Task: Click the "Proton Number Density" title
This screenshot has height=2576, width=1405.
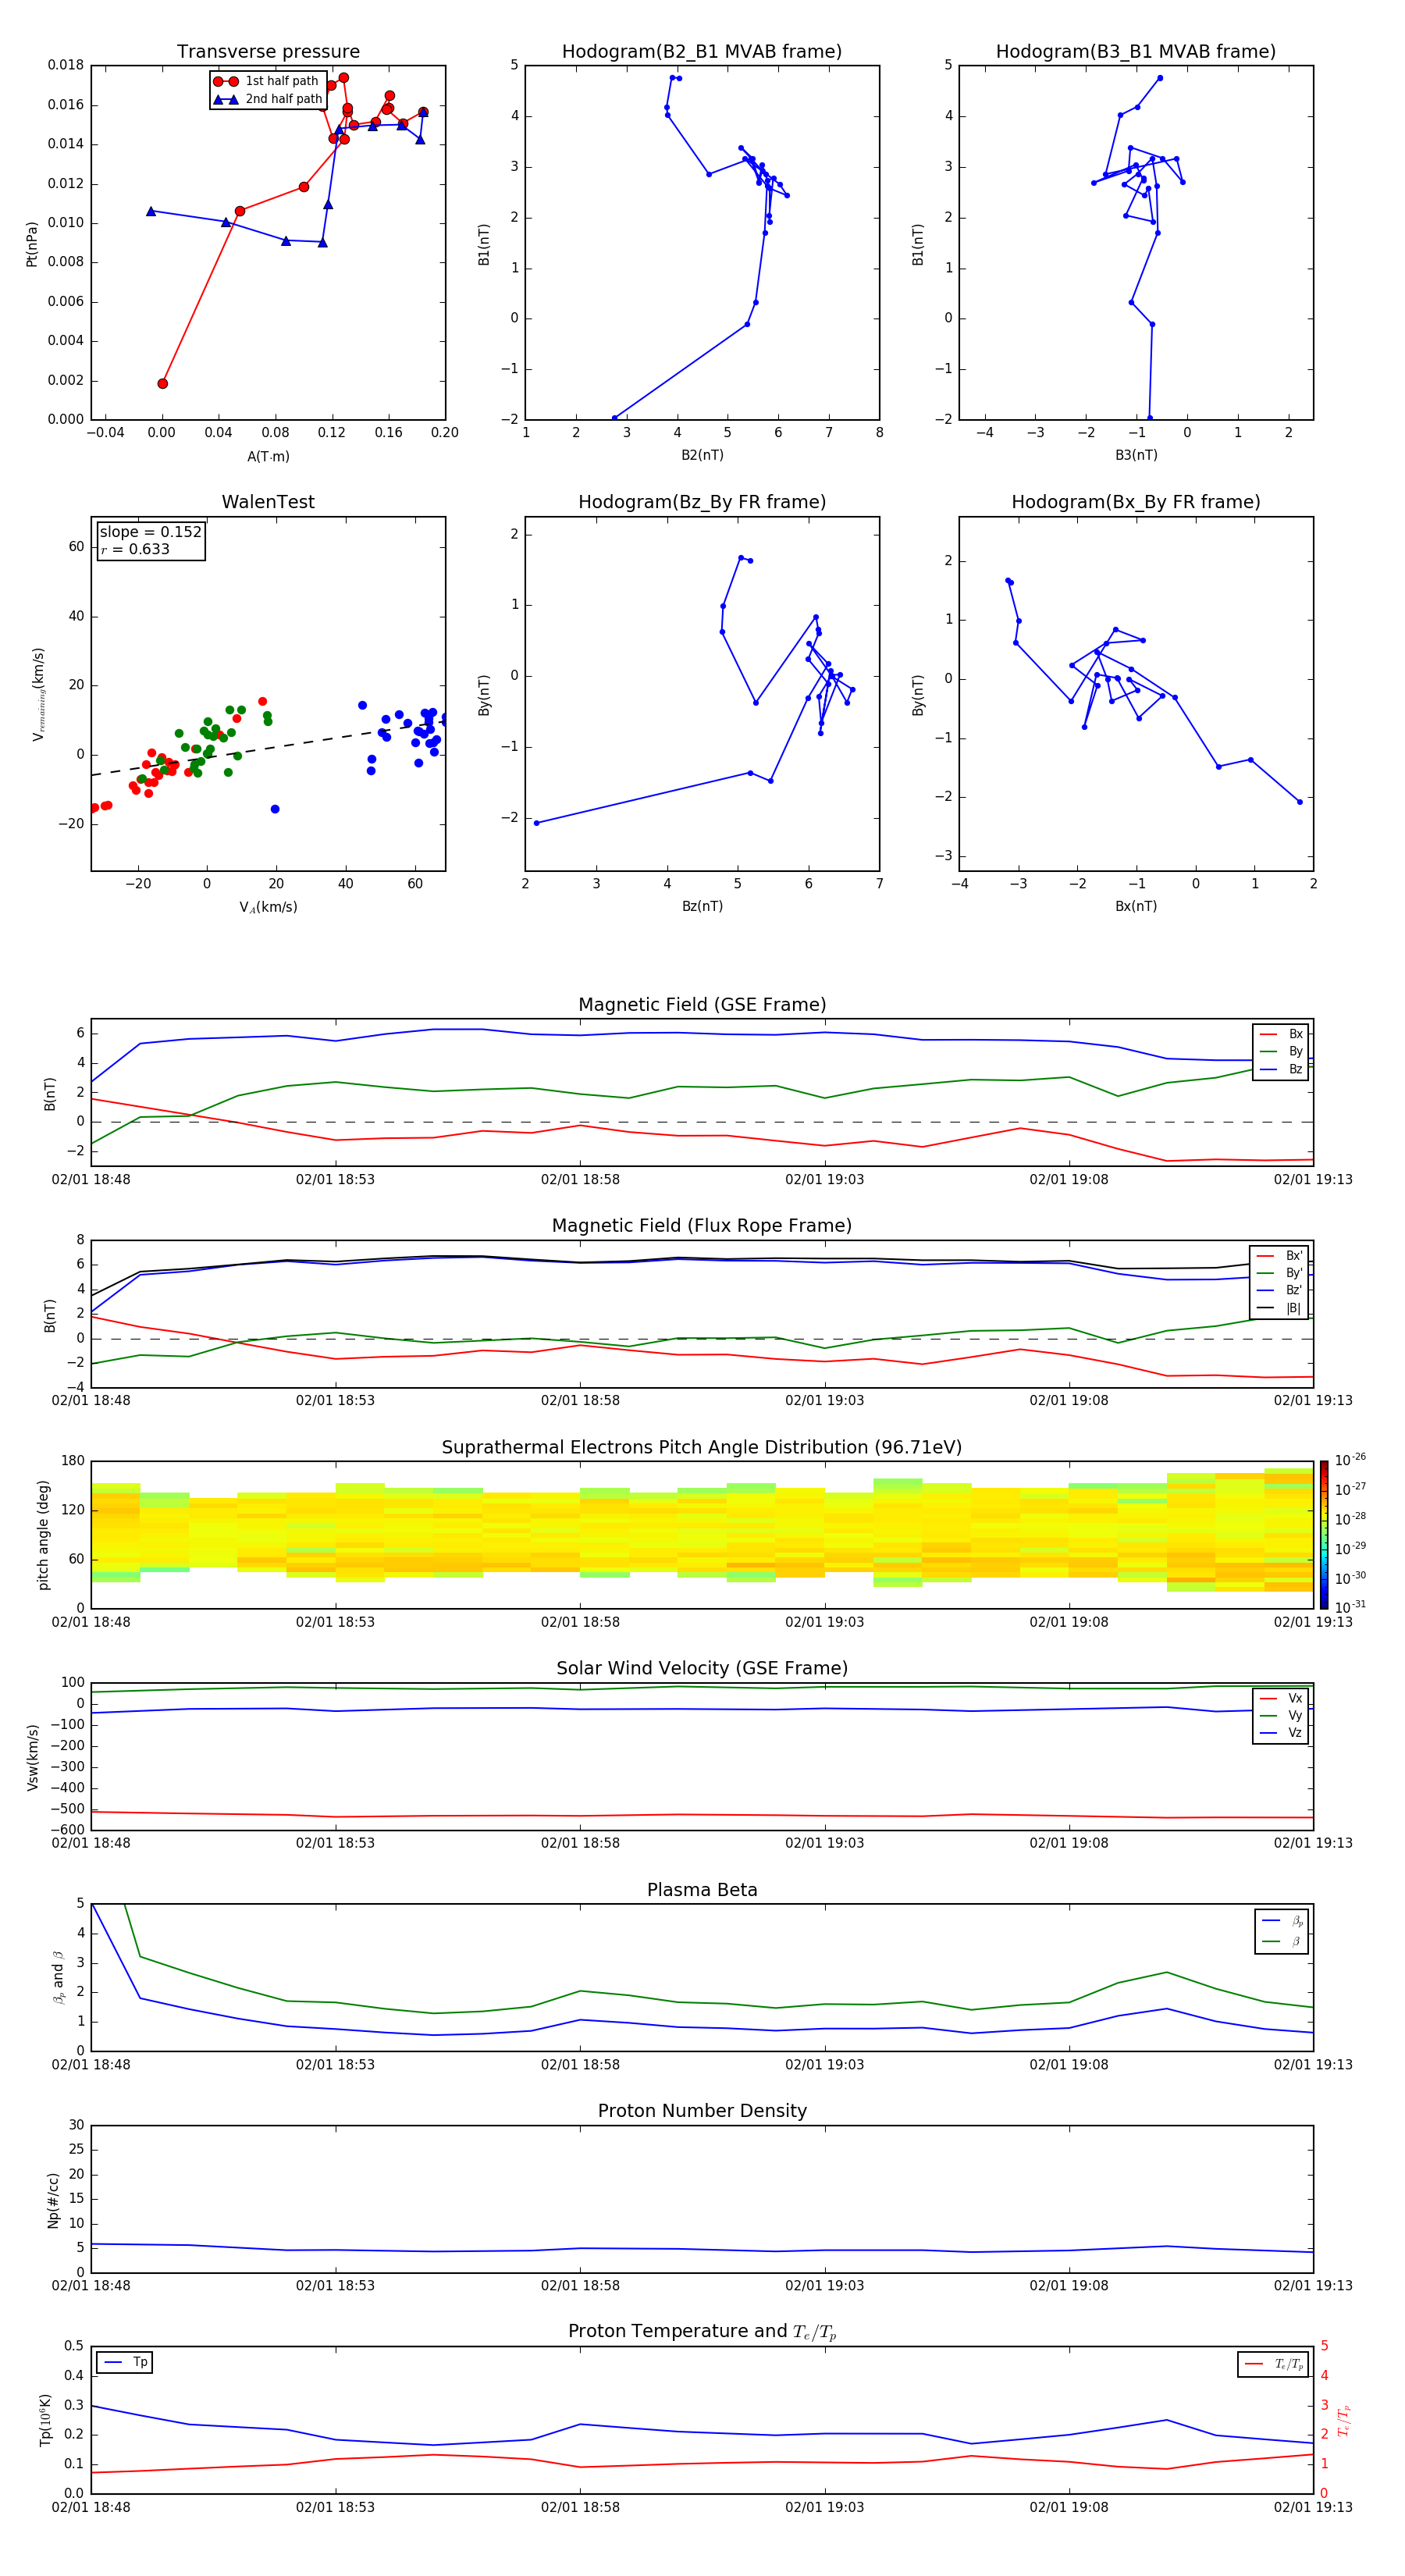Action: [x=702, y=2111]
